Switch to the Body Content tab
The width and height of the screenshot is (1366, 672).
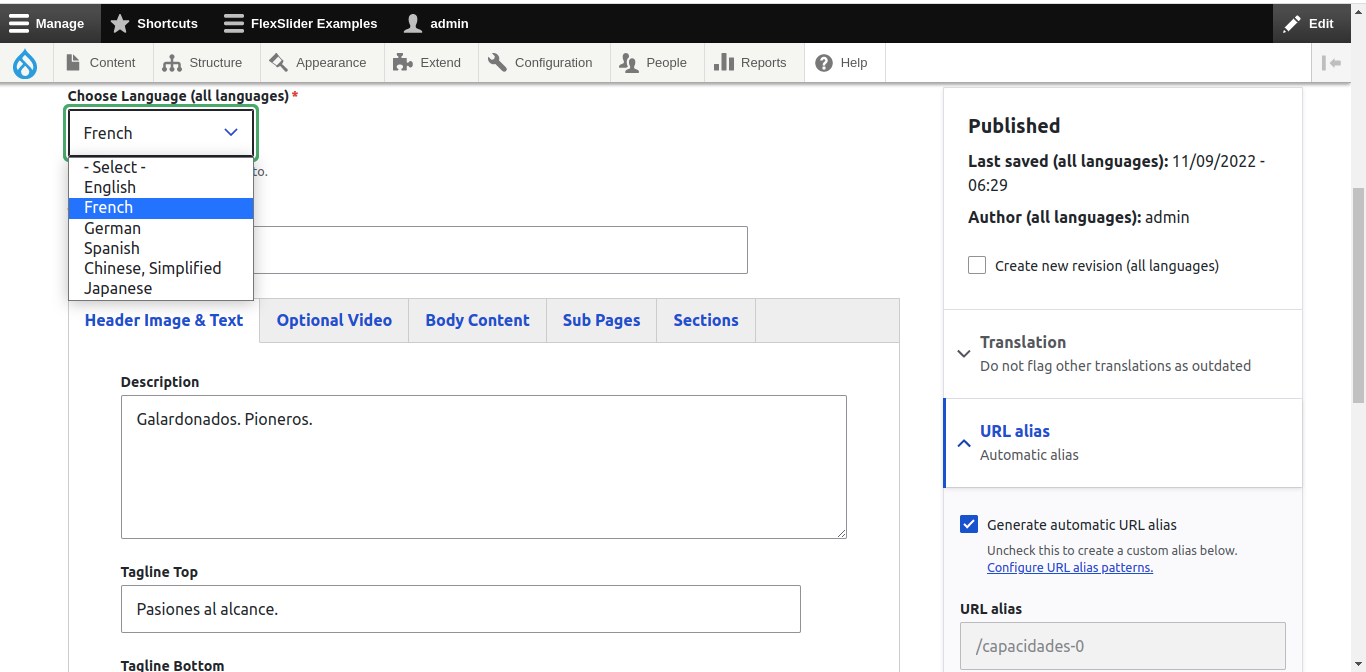pyautogui.click(x=477, y=321)
